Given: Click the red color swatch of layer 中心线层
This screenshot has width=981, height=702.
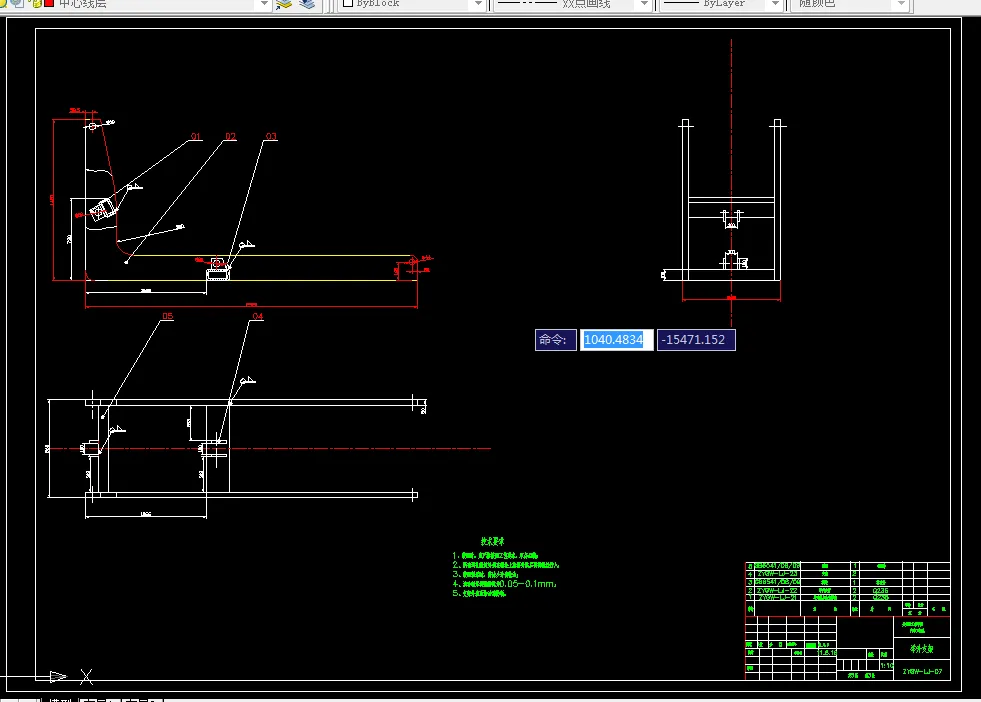Looking at the screenshot, I should (49, 3).
